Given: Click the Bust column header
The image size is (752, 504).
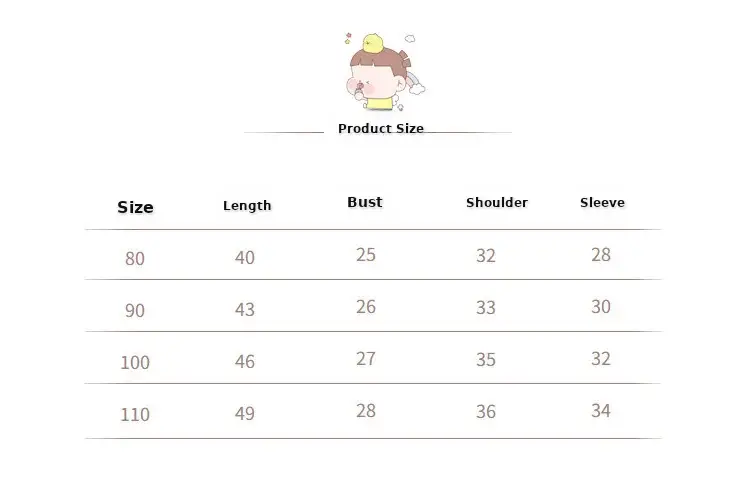Looking at the screenshot, I should (x=365, y=202).
